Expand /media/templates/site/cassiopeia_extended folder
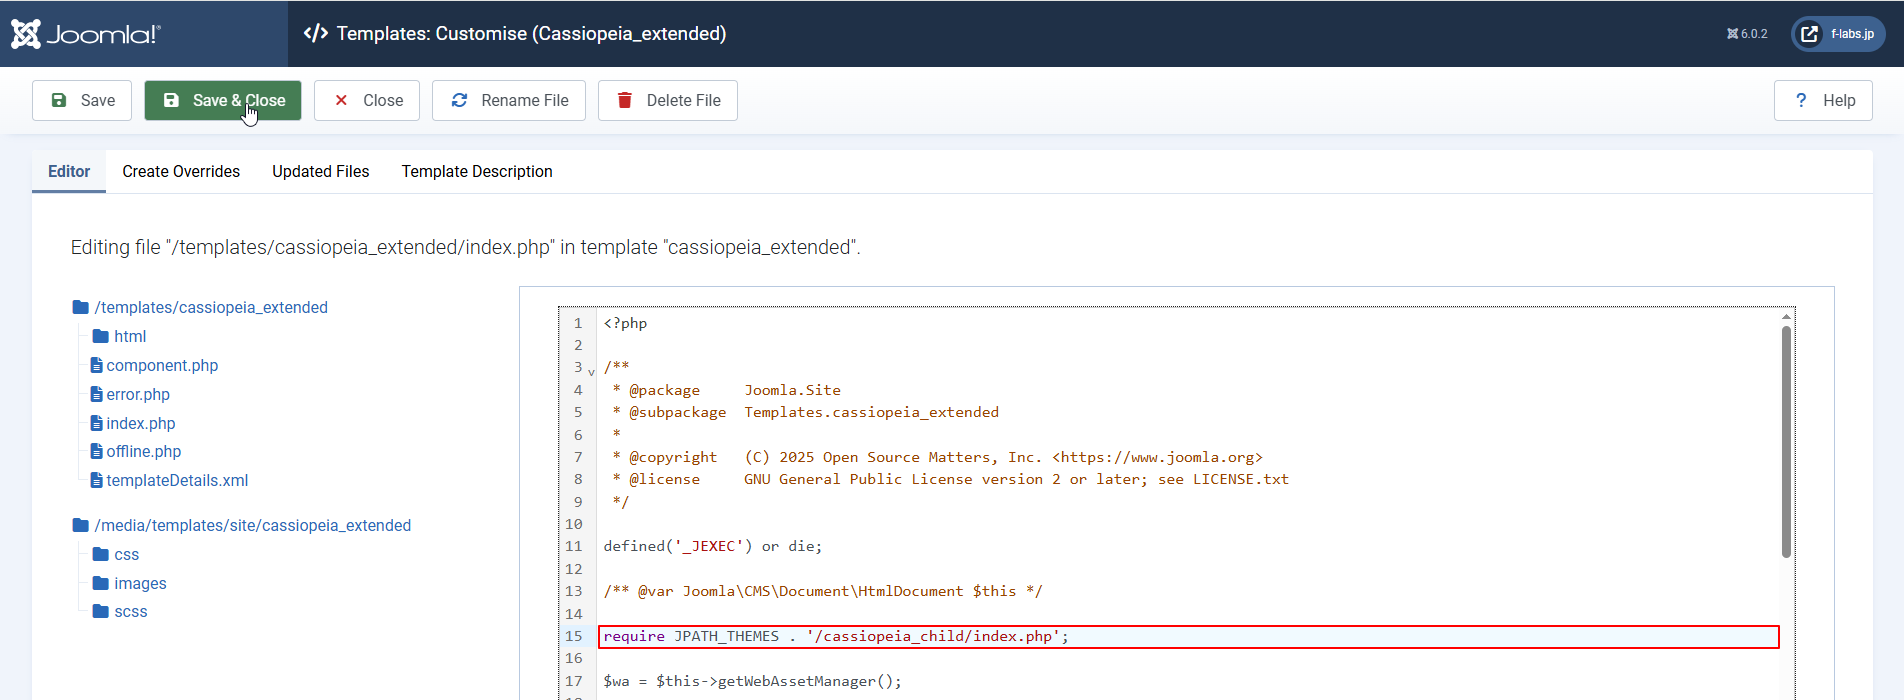The height and width of the screenshot is (700, 1904). point(242,525)
